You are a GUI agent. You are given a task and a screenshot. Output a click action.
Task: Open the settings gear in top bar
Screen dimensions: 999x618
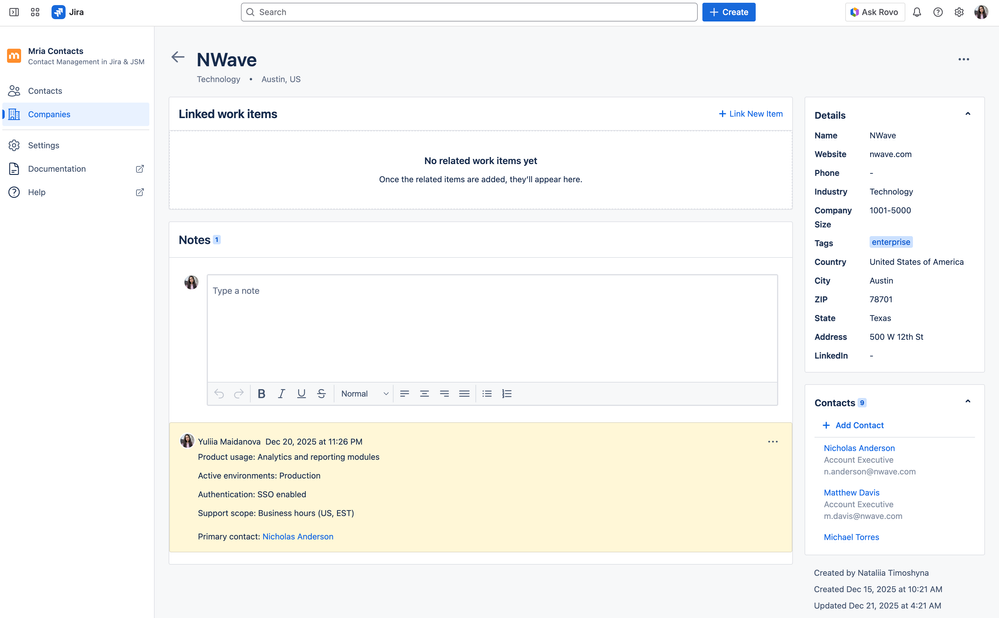pos(959,12)
